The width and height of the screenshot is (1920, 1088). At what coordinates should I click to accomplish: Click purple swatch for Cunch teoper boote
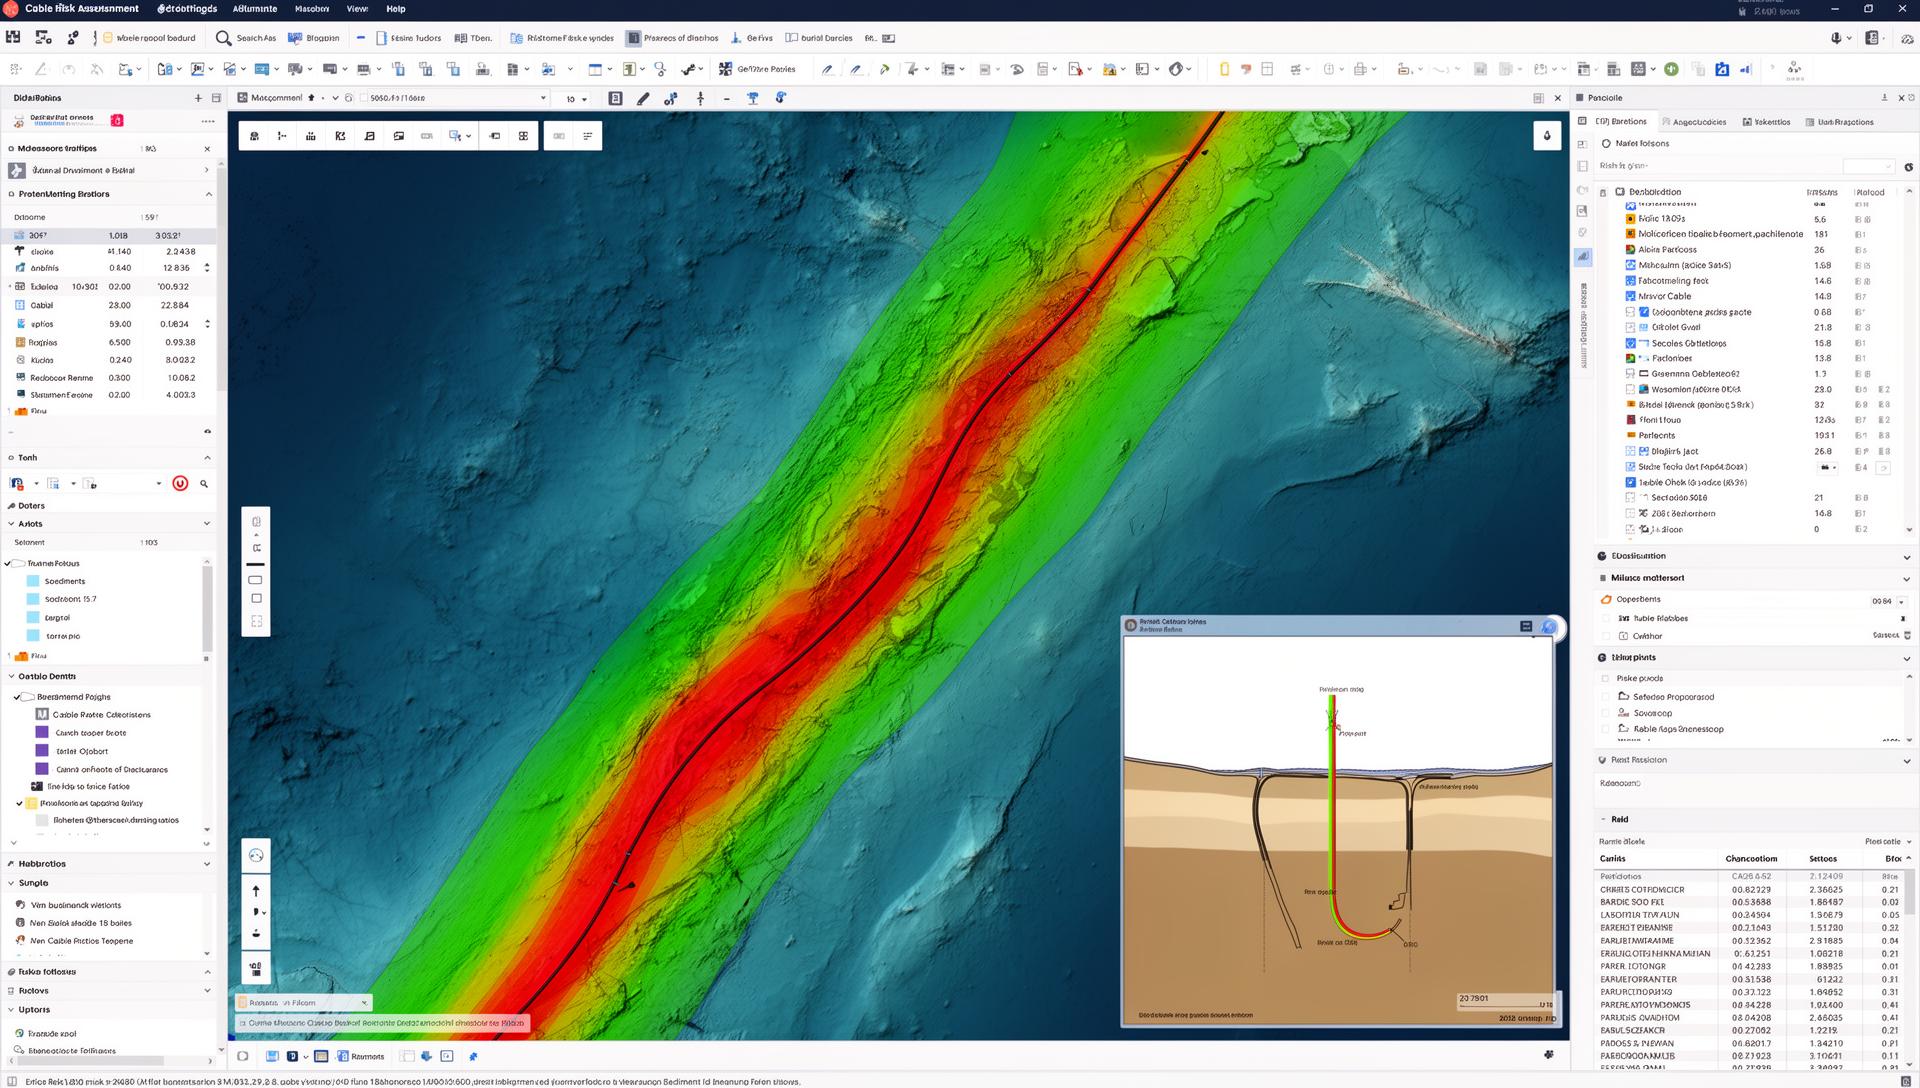point(42,733)
